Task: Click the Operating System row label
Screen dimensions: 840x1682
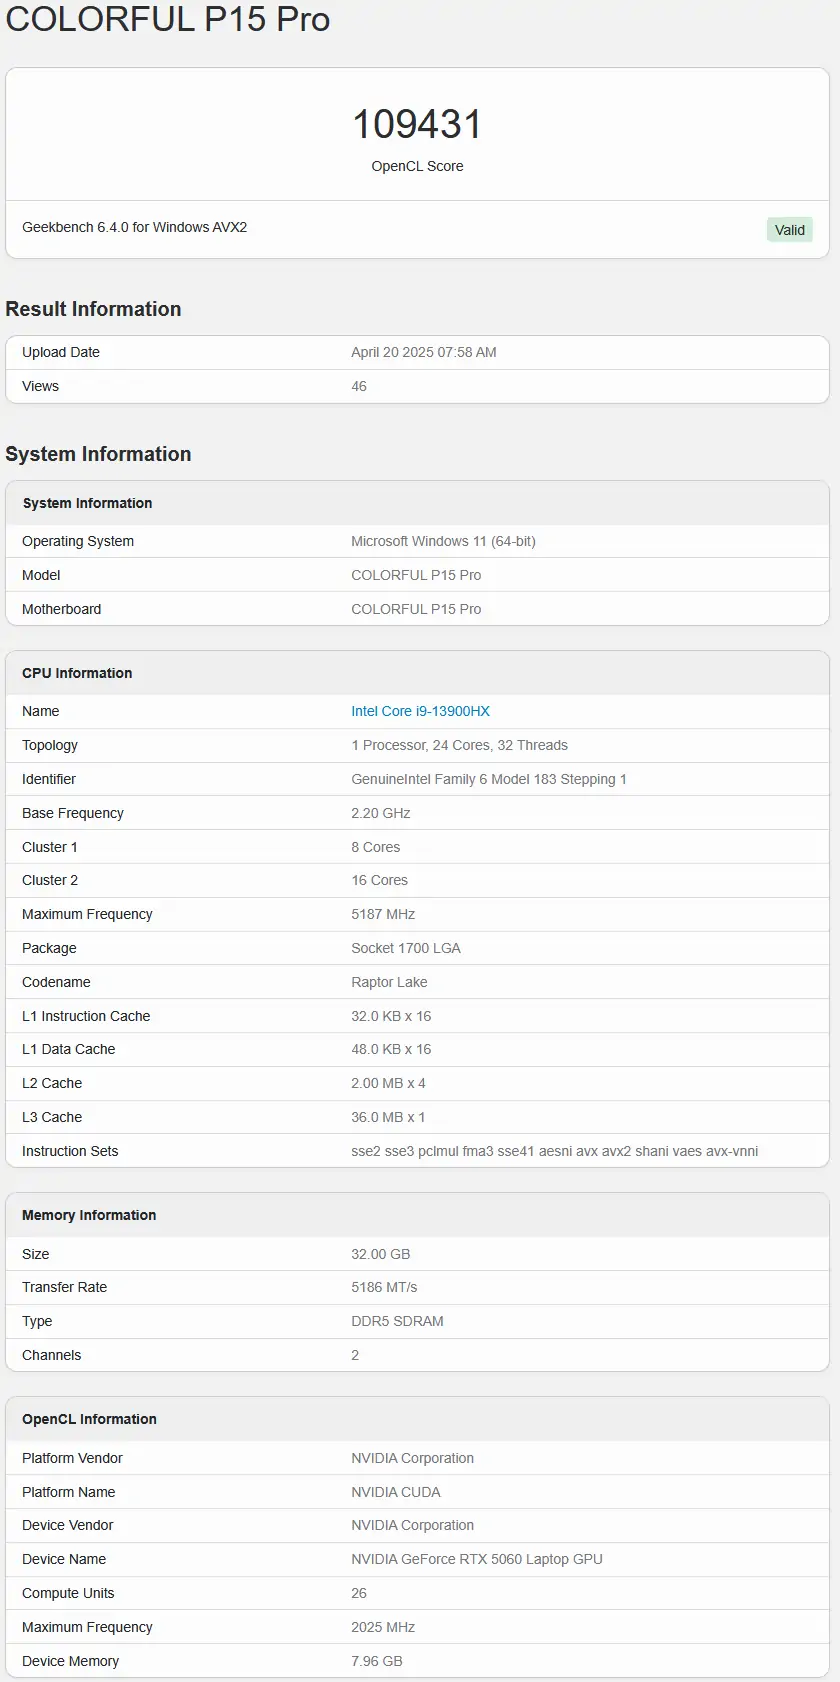Action: point(78,541)
